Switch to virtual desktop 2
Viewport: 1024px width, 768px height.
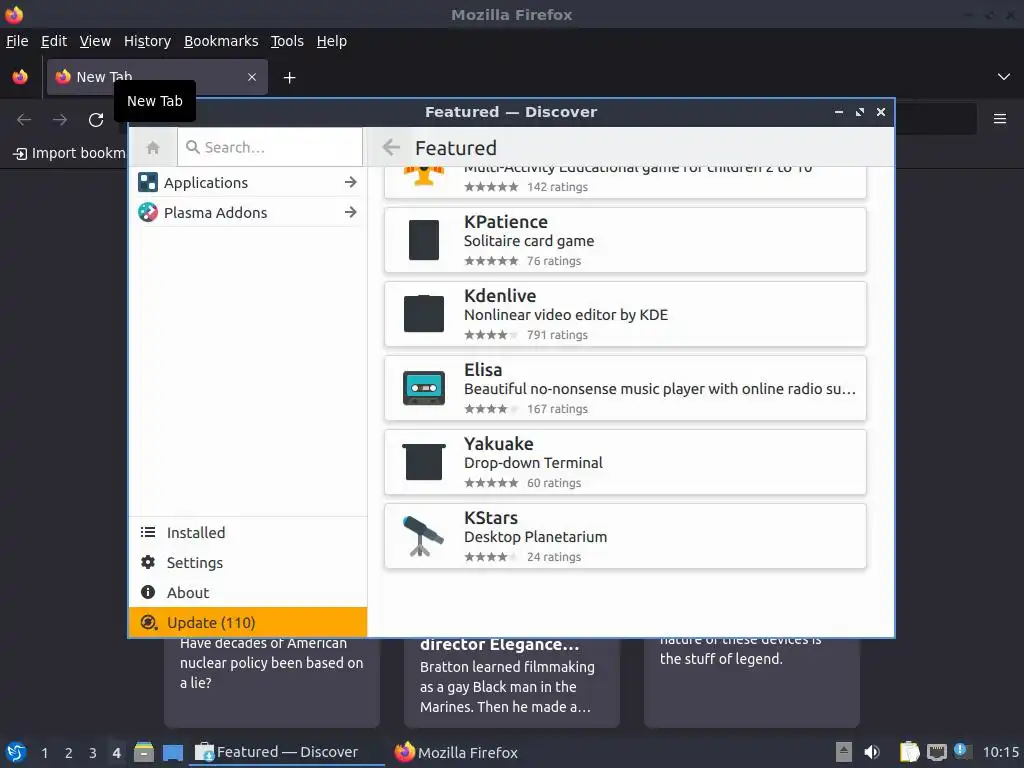tap(69, 752)
